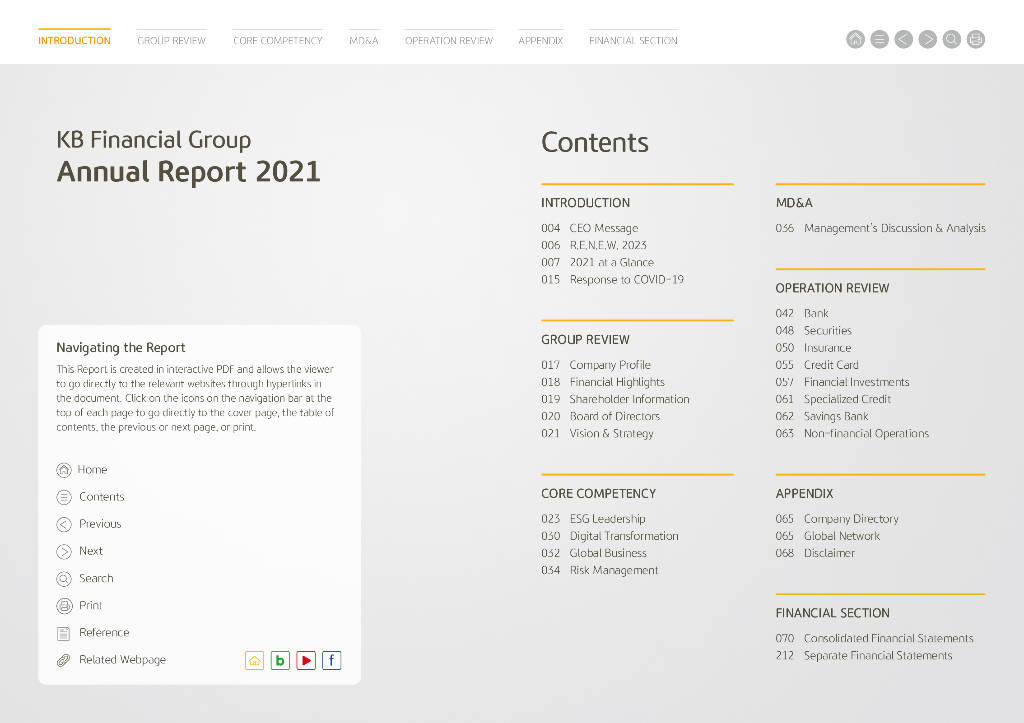Go to R.E.N.E.W. 2023 entry

click(x=594, y=245)
